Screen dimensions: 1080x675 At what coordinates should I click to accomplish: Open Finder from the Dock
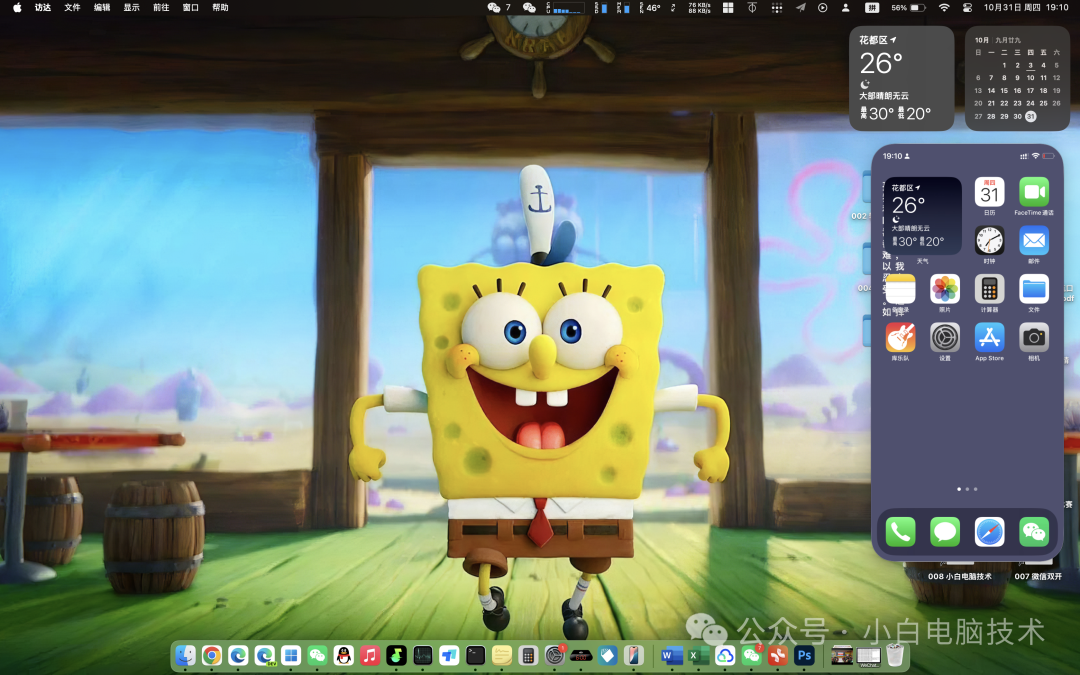(185, 655)
